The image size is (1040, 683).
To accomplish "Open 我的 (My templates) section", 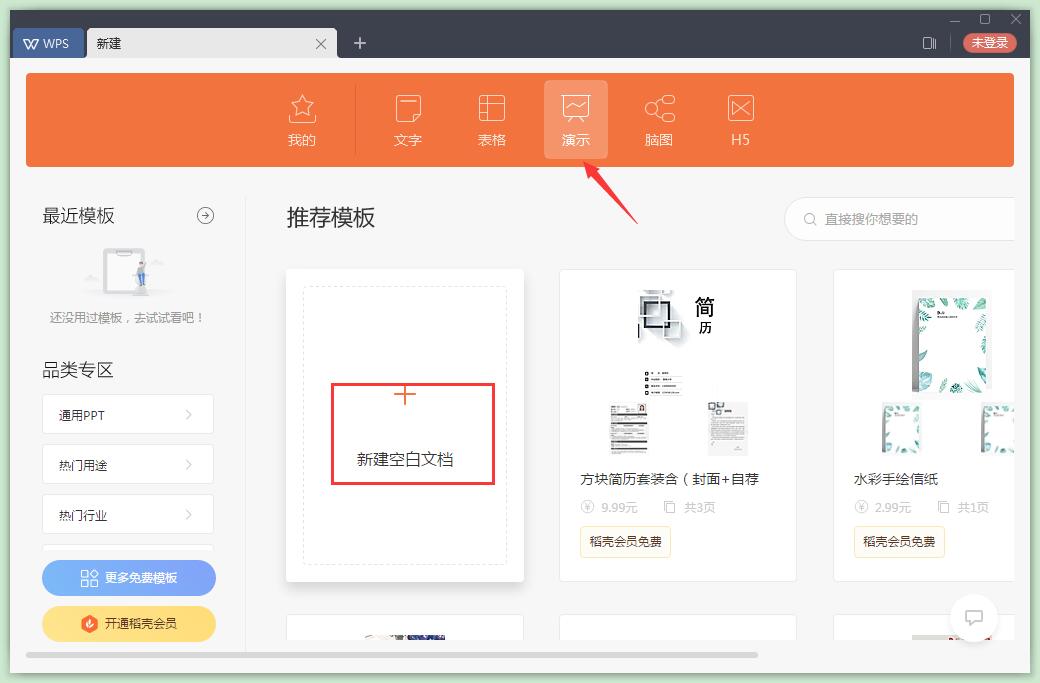I will [302, 118].
